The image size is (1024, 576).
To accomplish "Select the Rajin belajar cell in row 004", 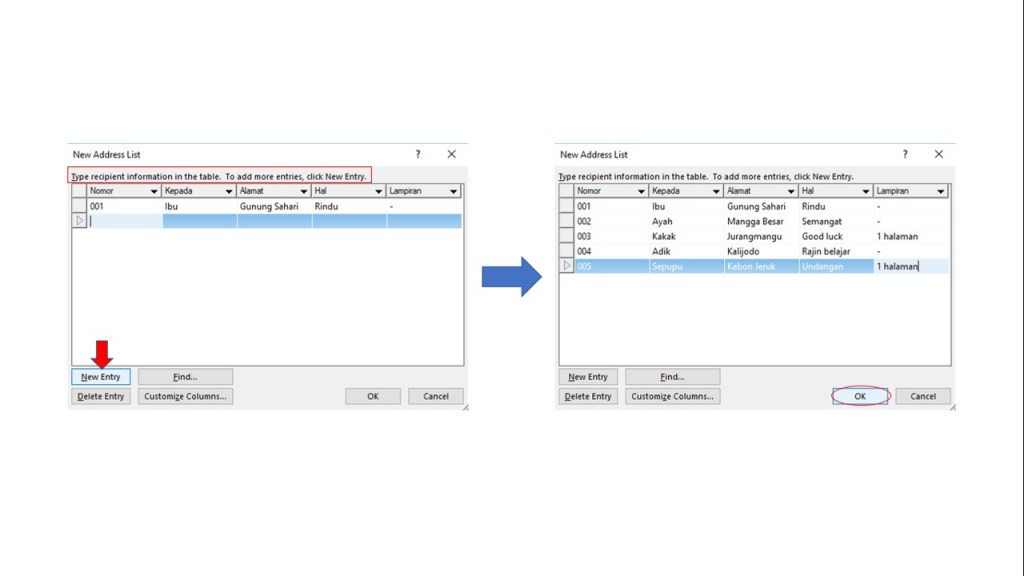I will (x=826, y=252).
